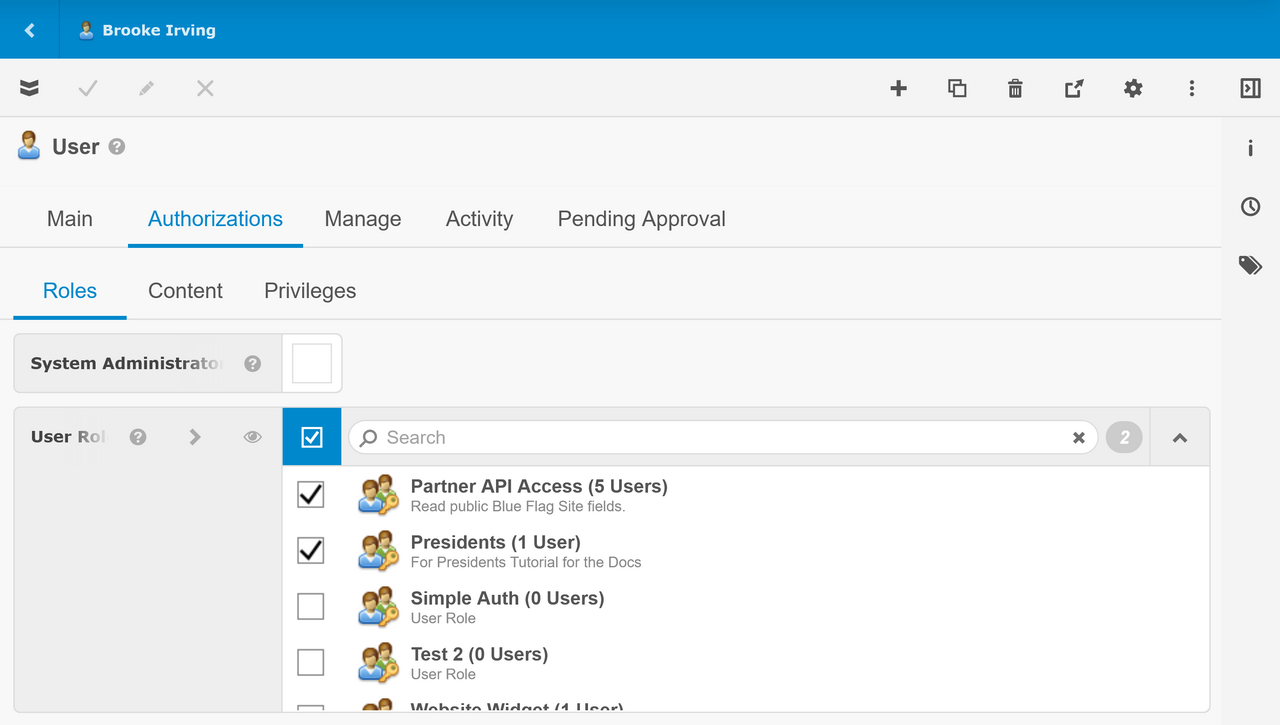
Task: Show the info panel icon
Action: point(1250,149)
